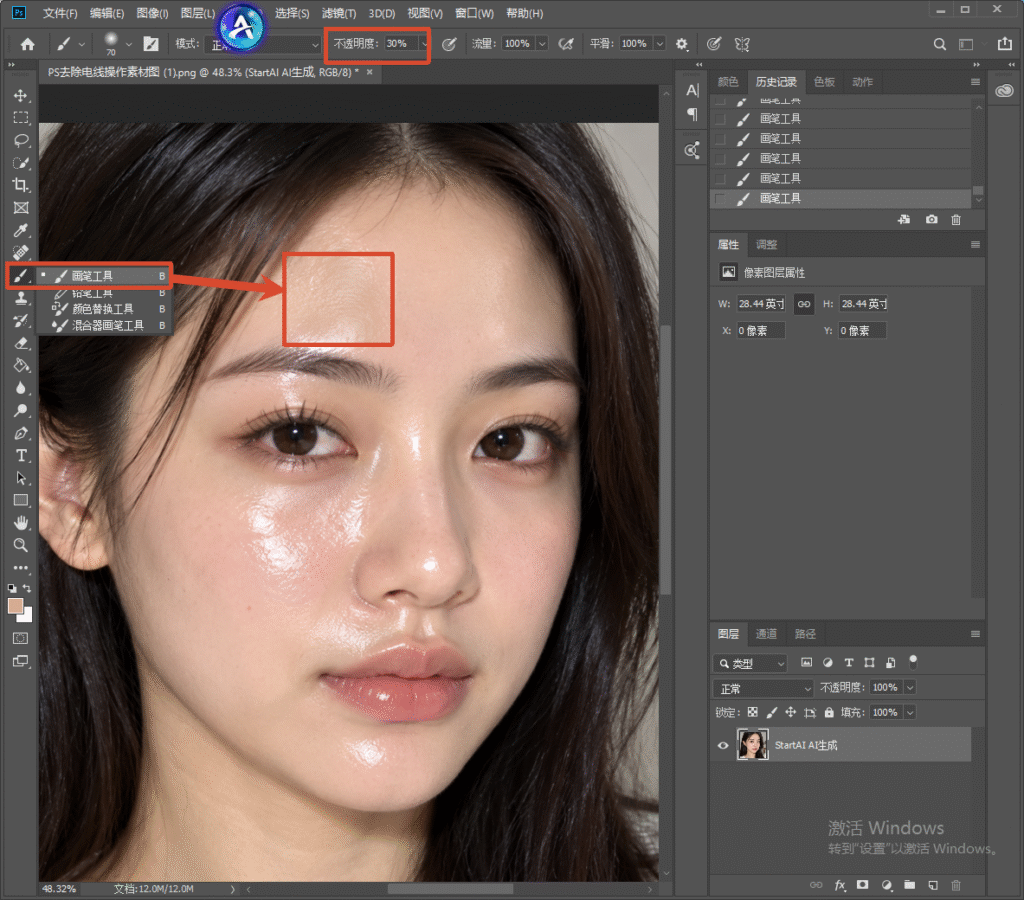
Task: Open the brush settings panel icon
Action: tap(151, 44)
